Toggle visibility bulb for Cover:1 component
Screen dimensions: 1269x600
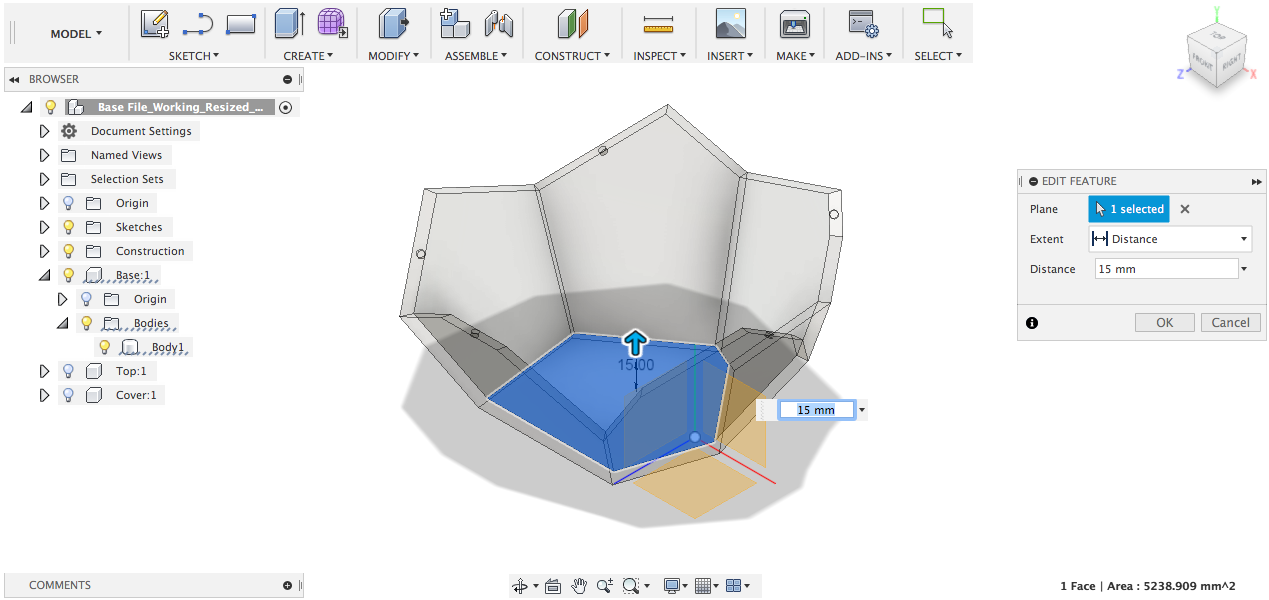pos(69,395)
